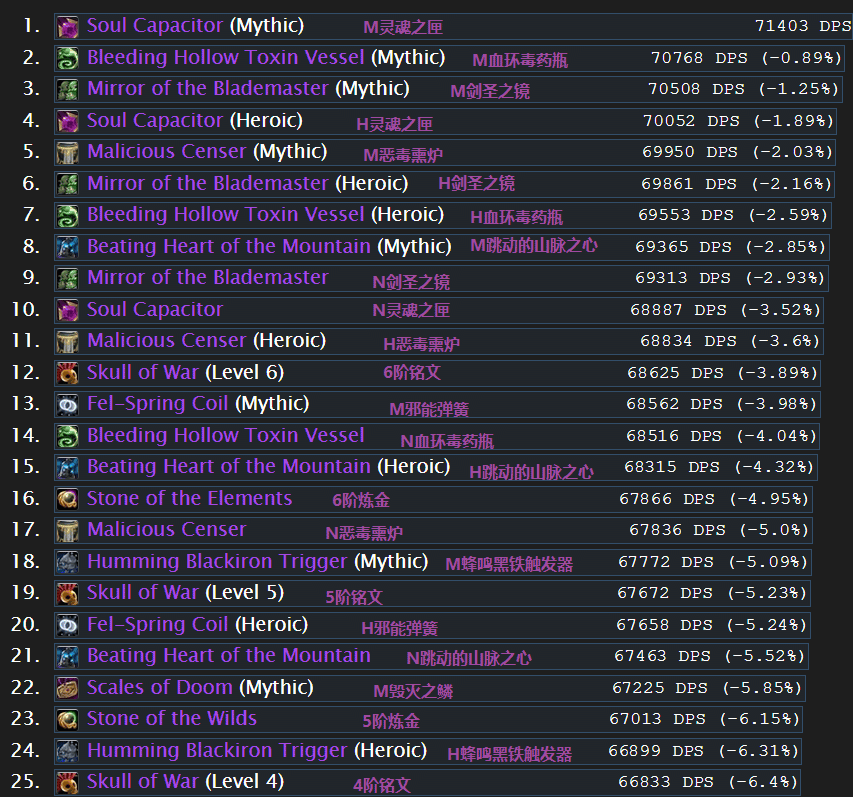Click the 71403 DPS value
This screenshot has width=853, height=797.
pyautogui.click(x=803, y=26)
